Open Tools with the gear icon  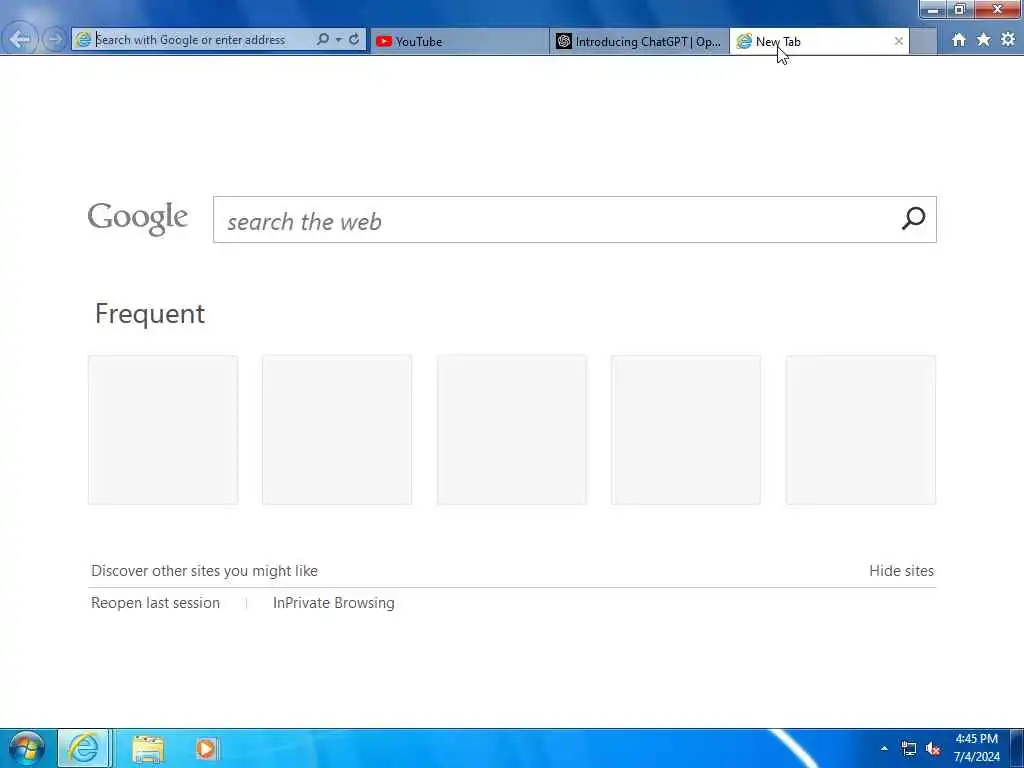[1008, 39]
